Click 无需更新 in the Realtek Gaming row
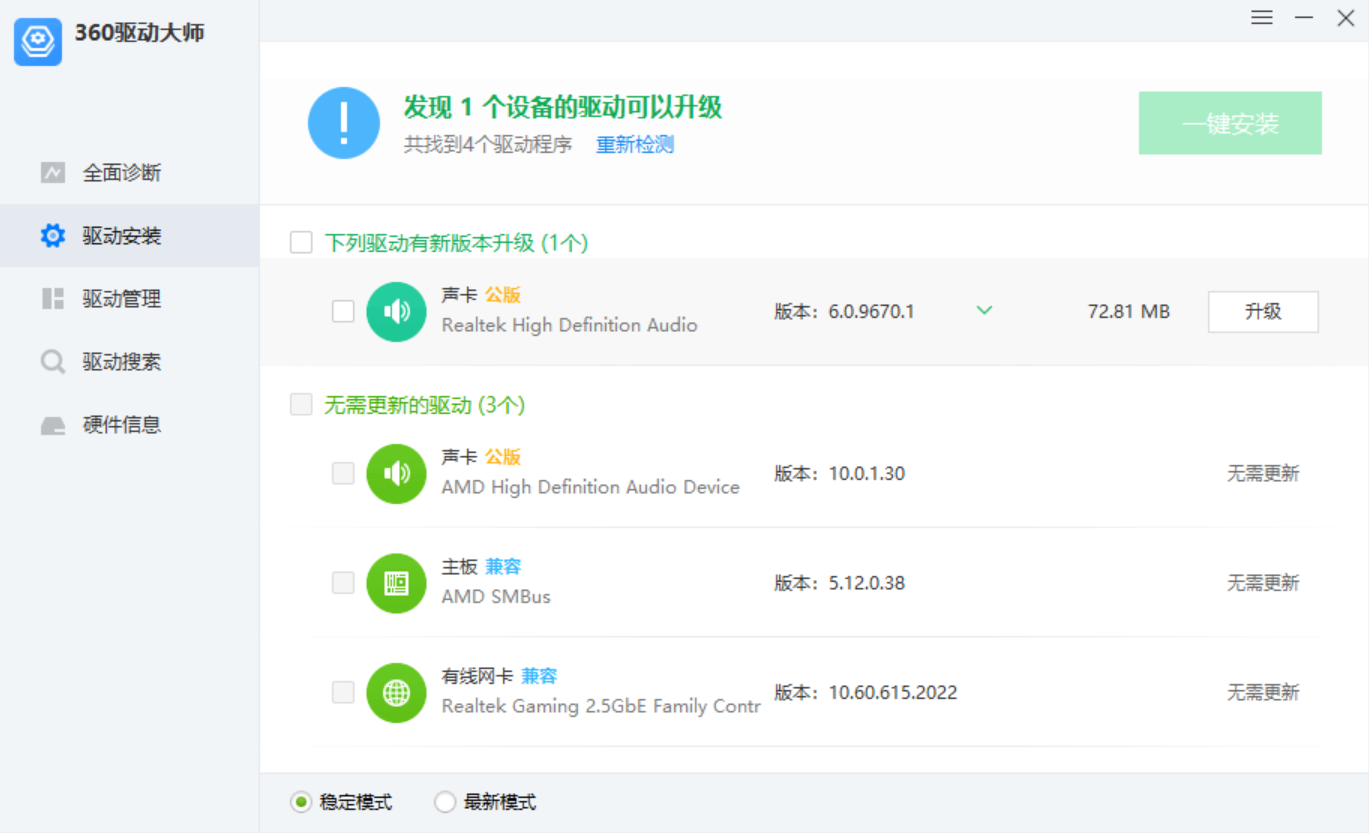The image size is (1369, 833). 1263,692
